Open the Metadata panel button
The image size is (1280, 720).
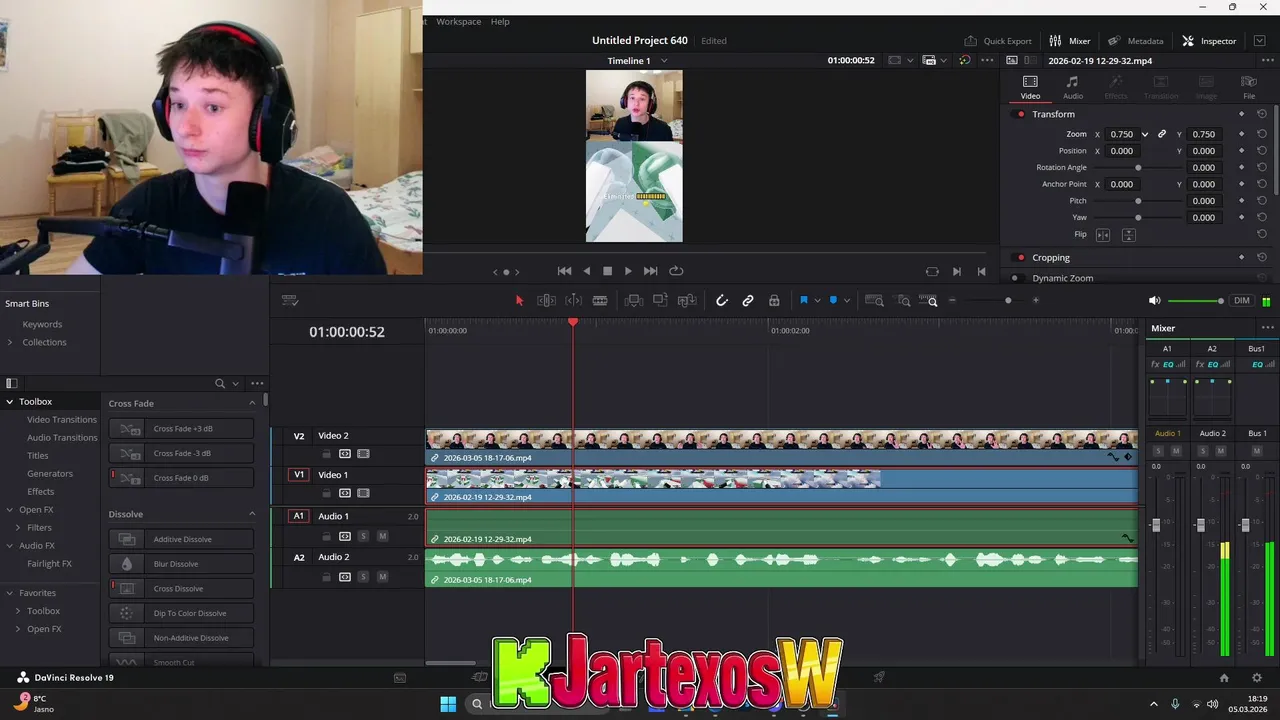tap(1136, 41)
